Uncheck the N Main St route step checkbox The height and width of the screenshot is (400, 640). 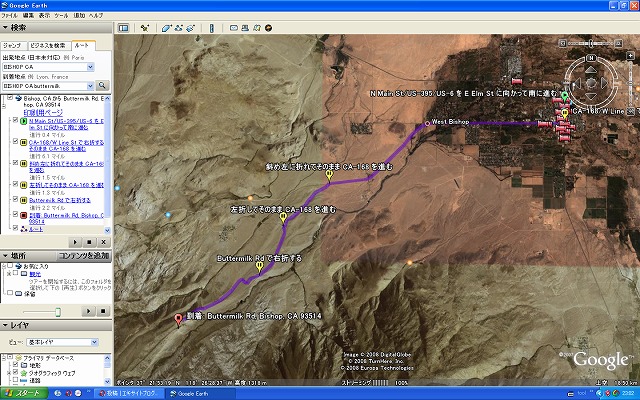16,120
